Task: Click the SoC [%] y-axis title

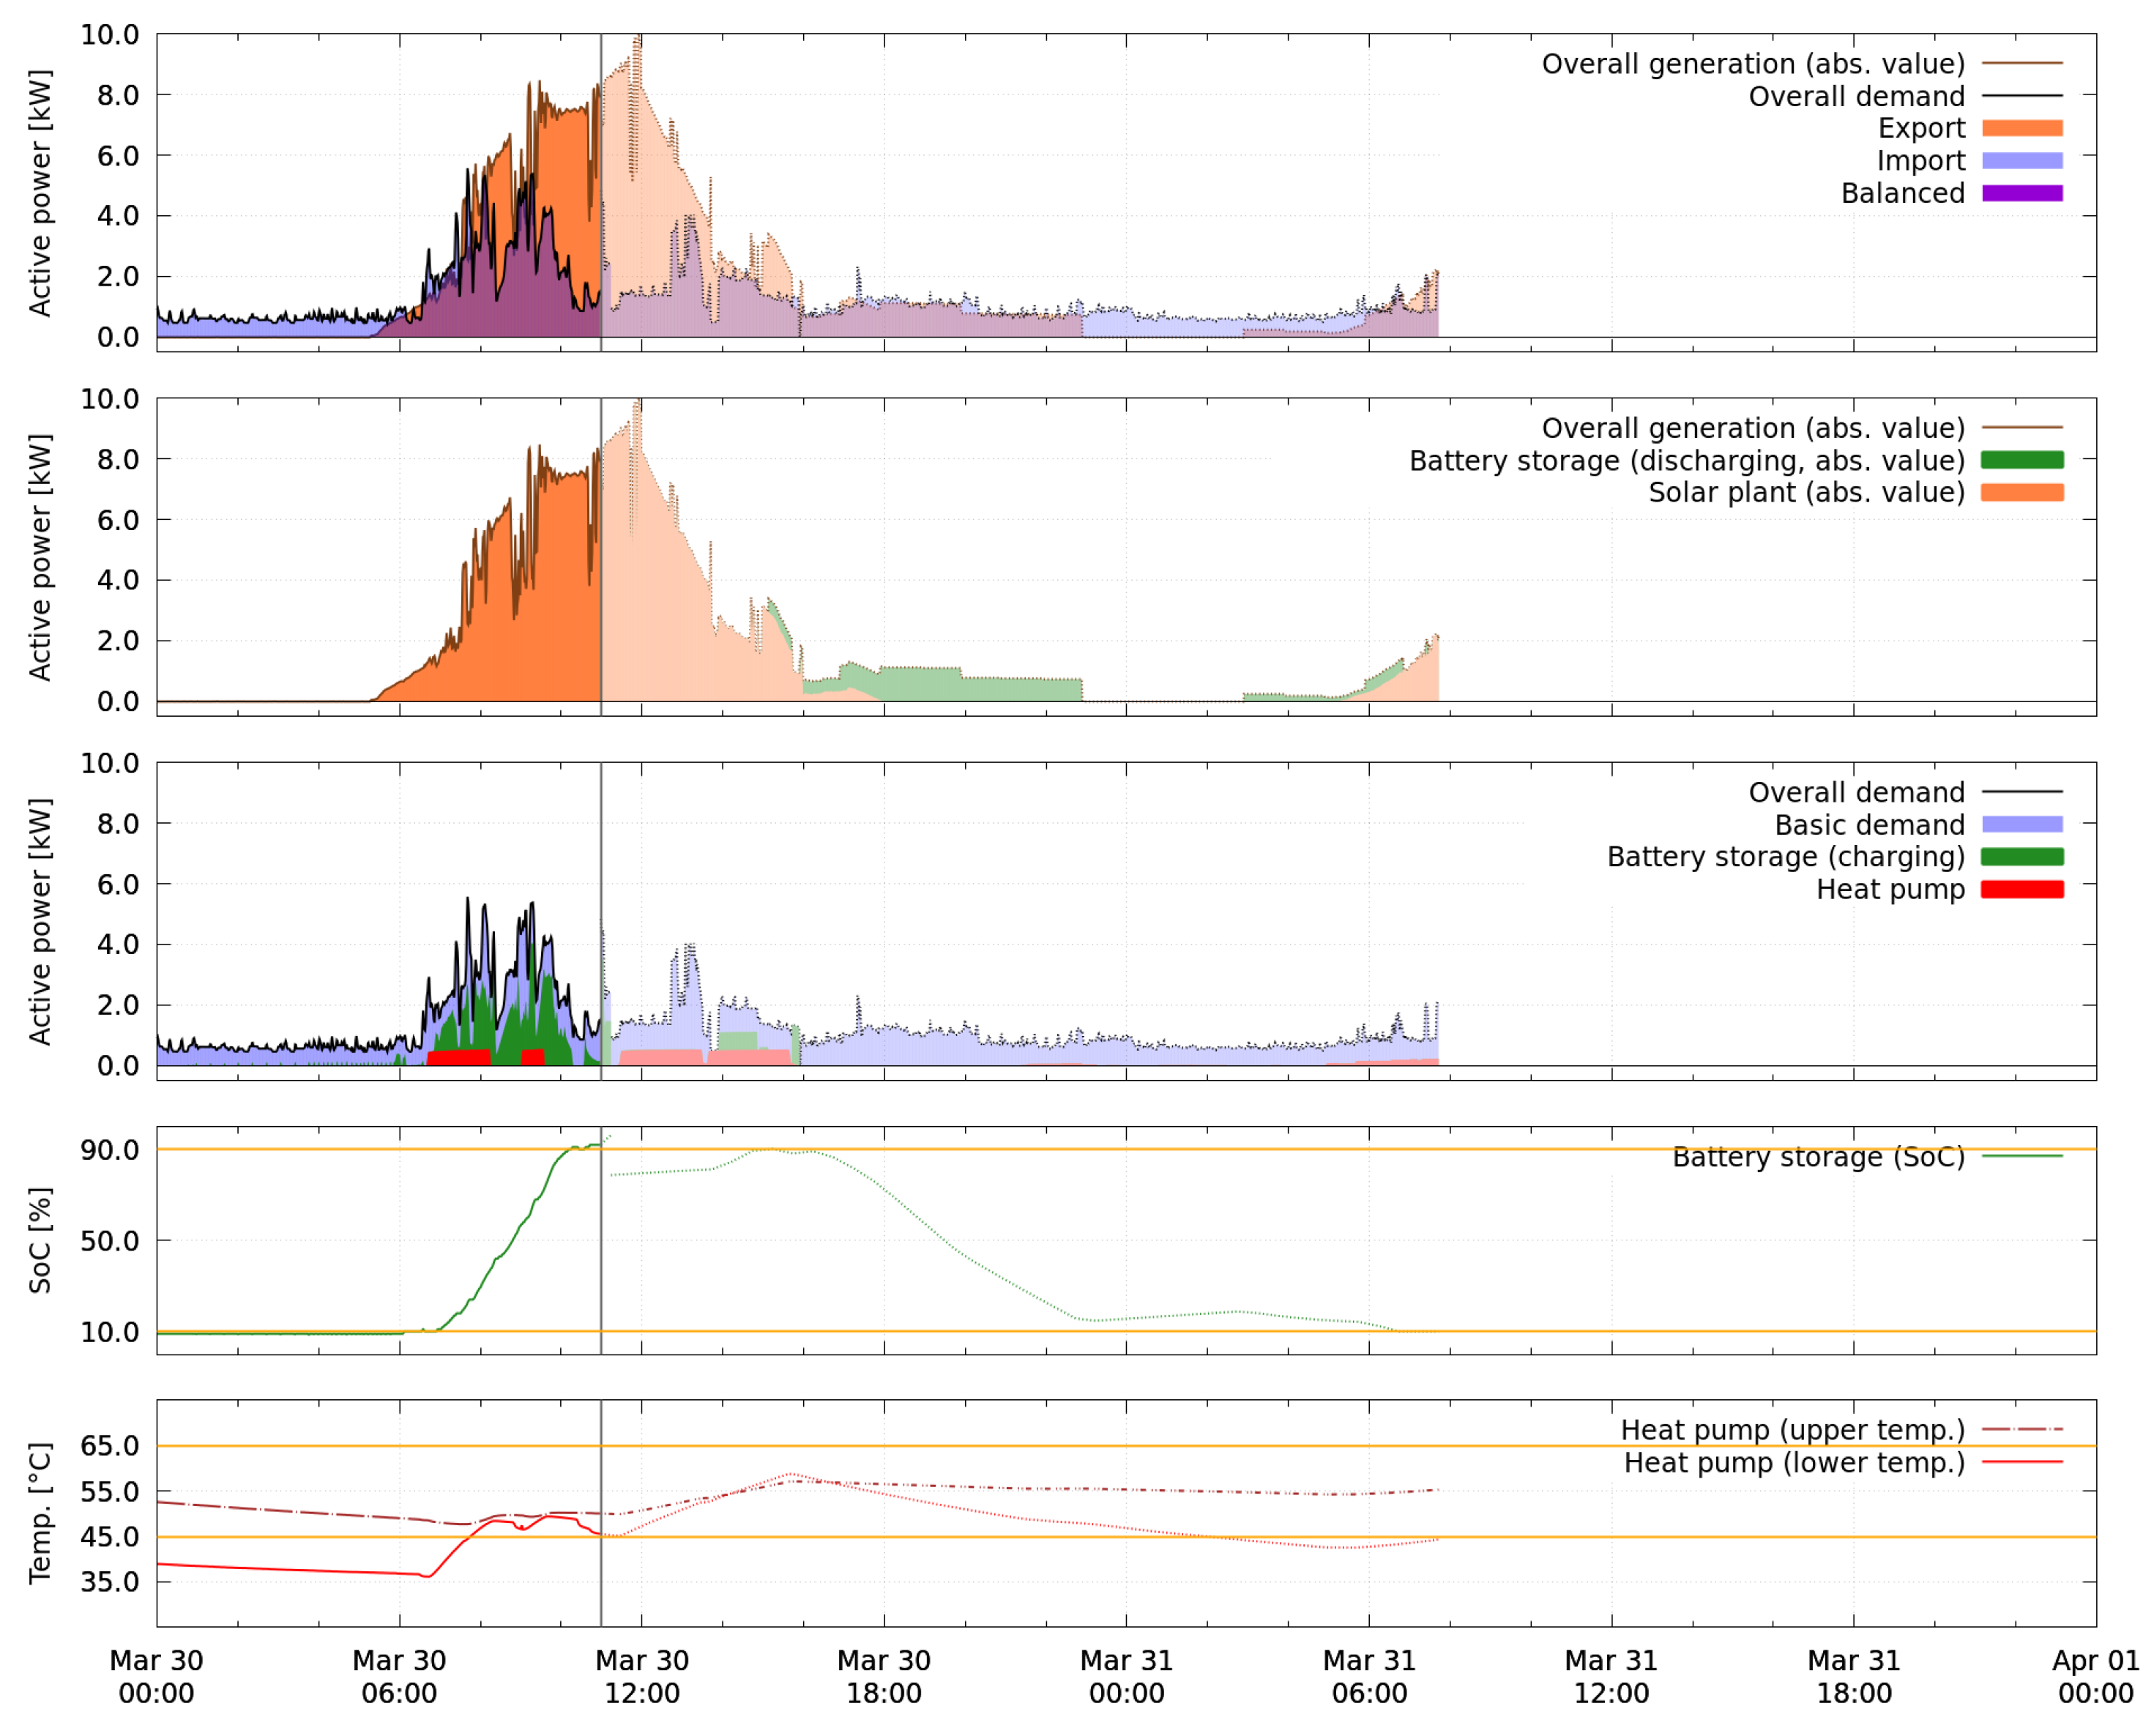Action: click(40, 1240)
